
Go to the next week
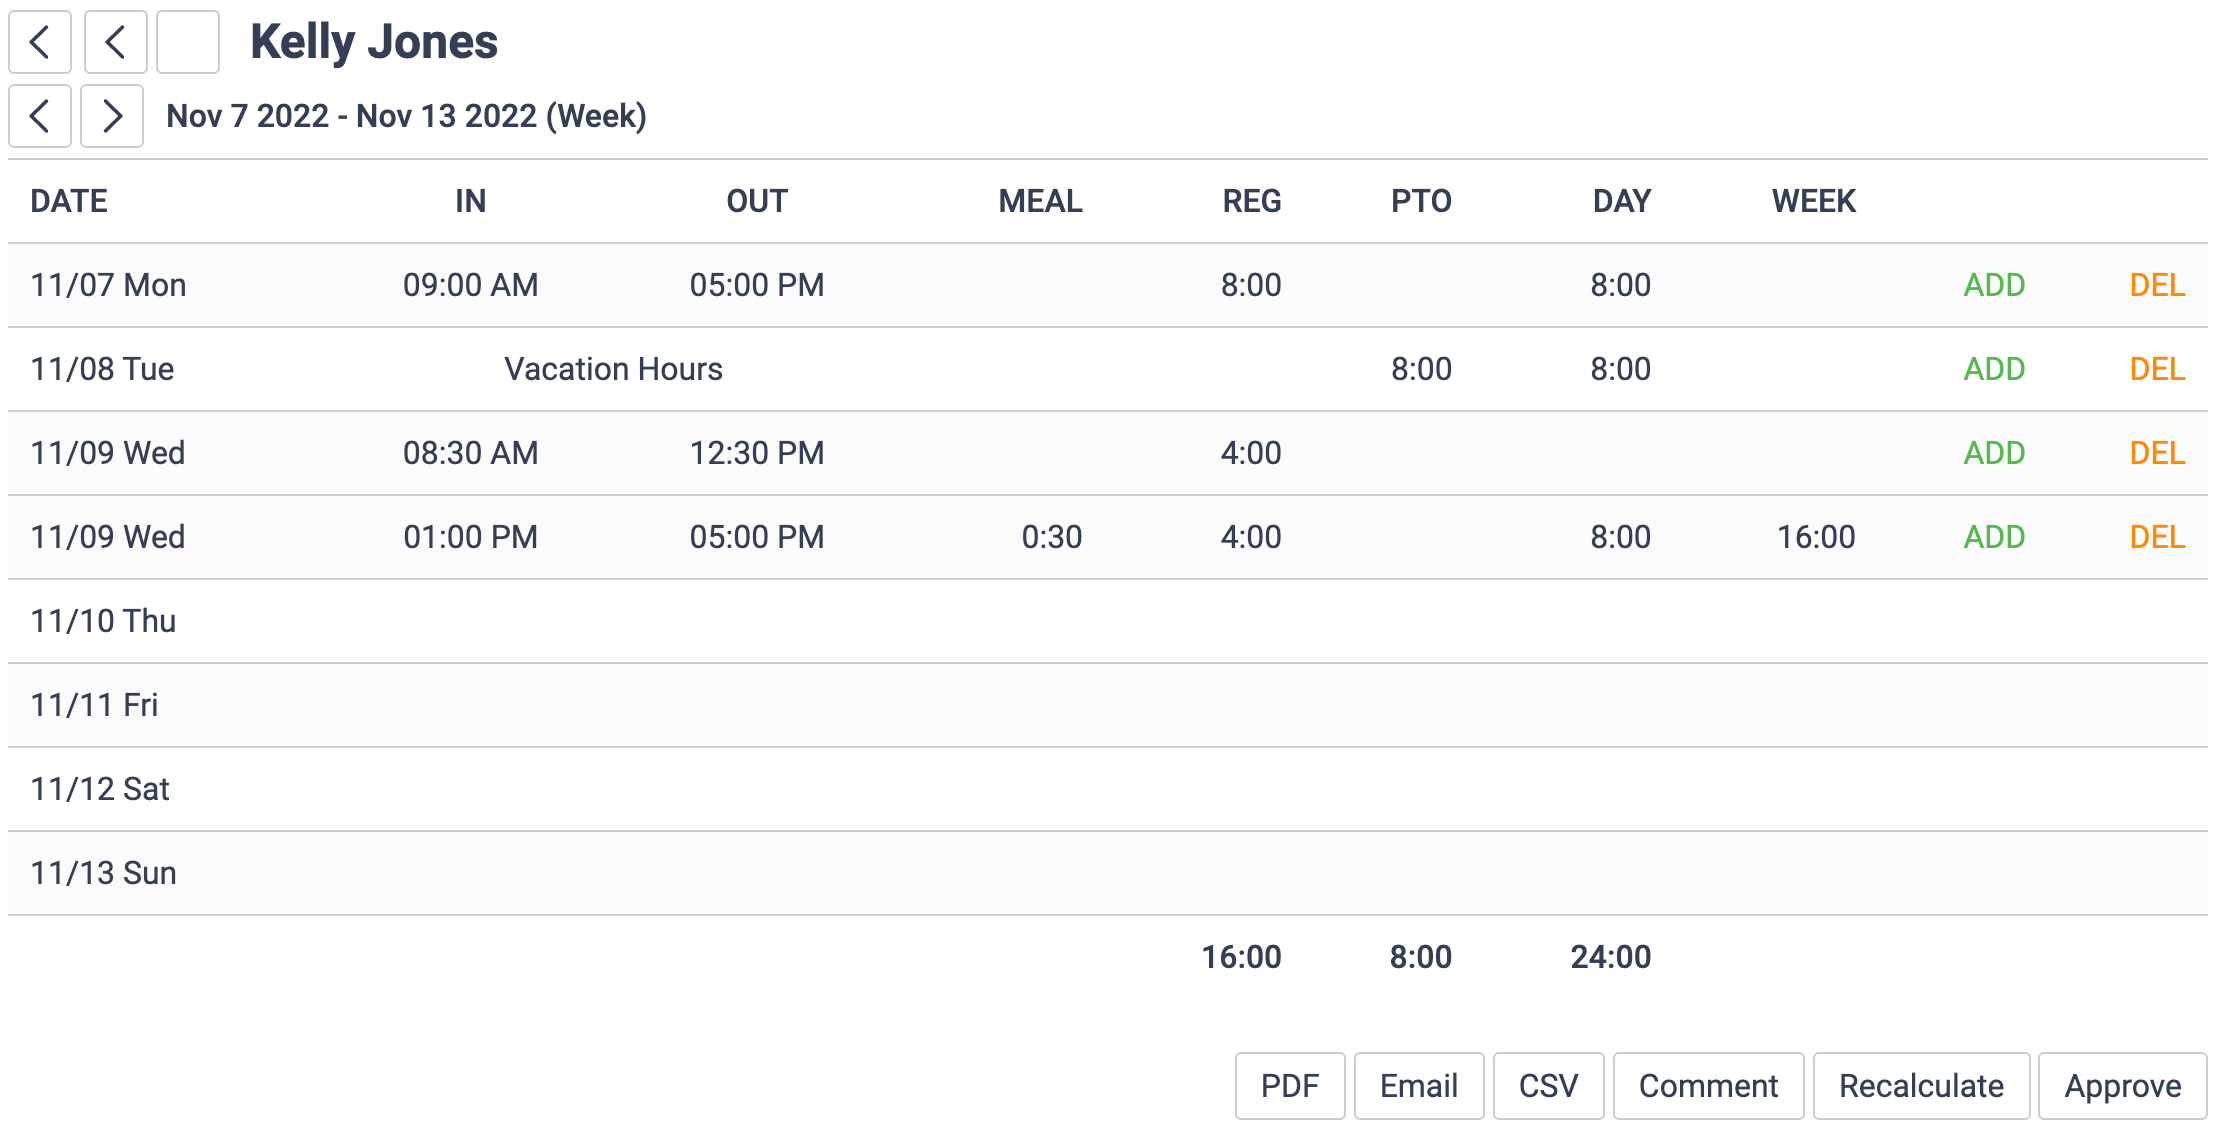pyautogui.click(x=111, y=116)
